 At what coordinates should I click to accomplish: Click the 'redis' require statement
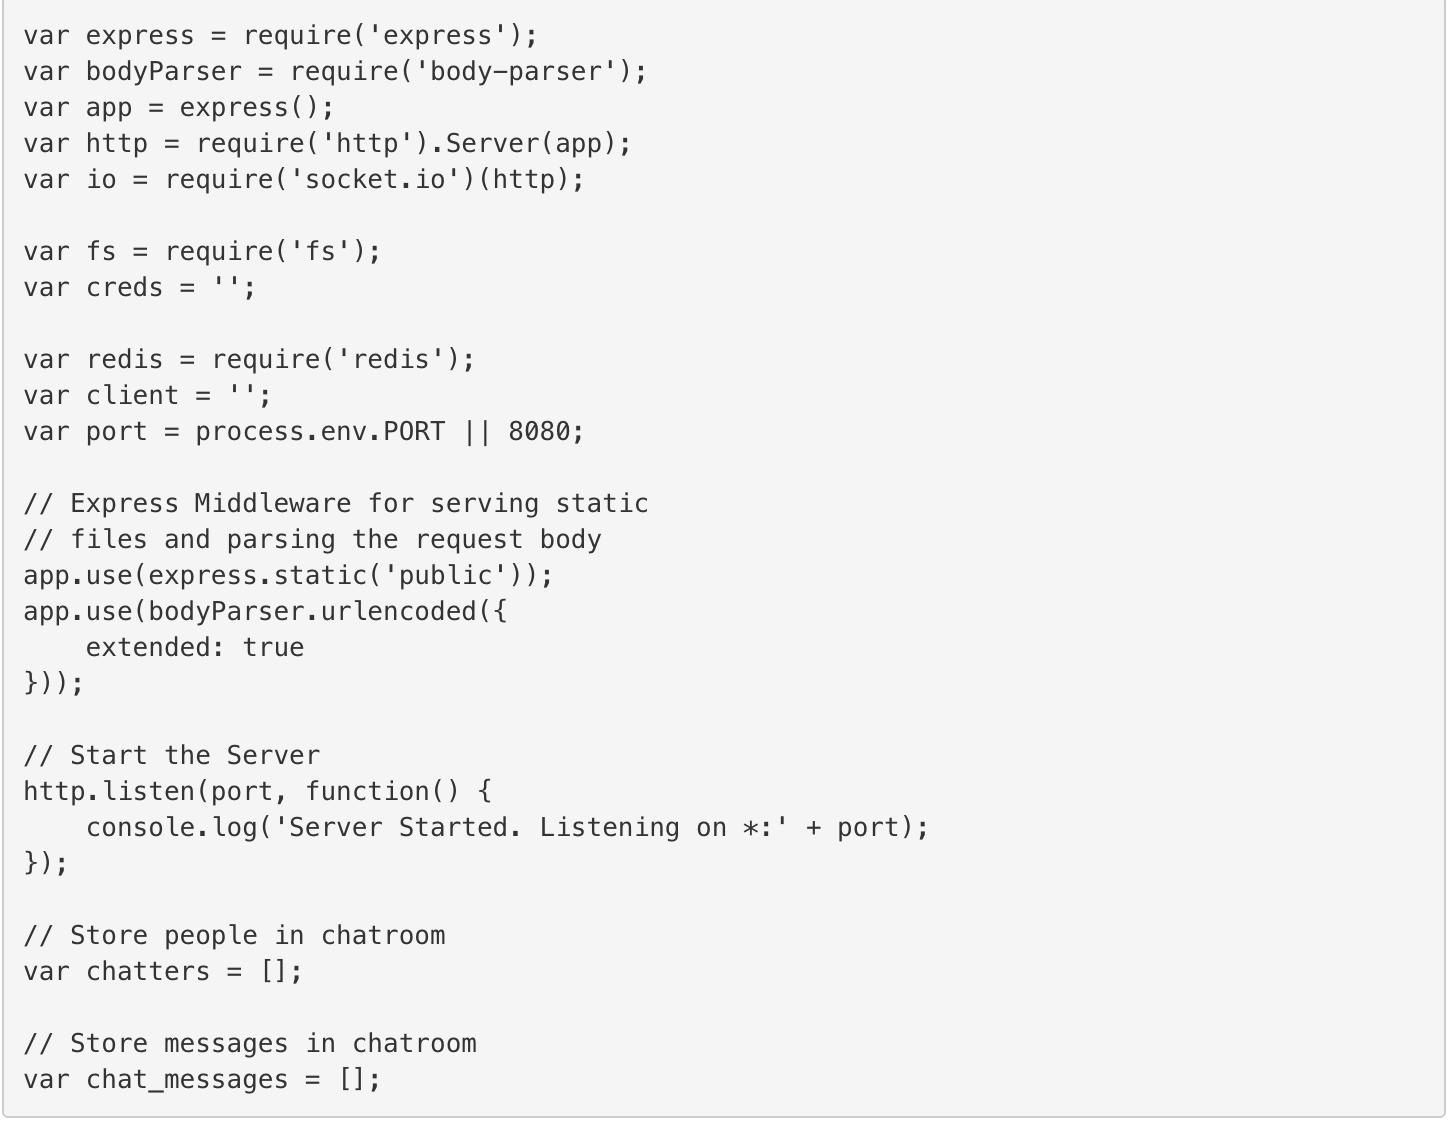[x=249, y=360]
